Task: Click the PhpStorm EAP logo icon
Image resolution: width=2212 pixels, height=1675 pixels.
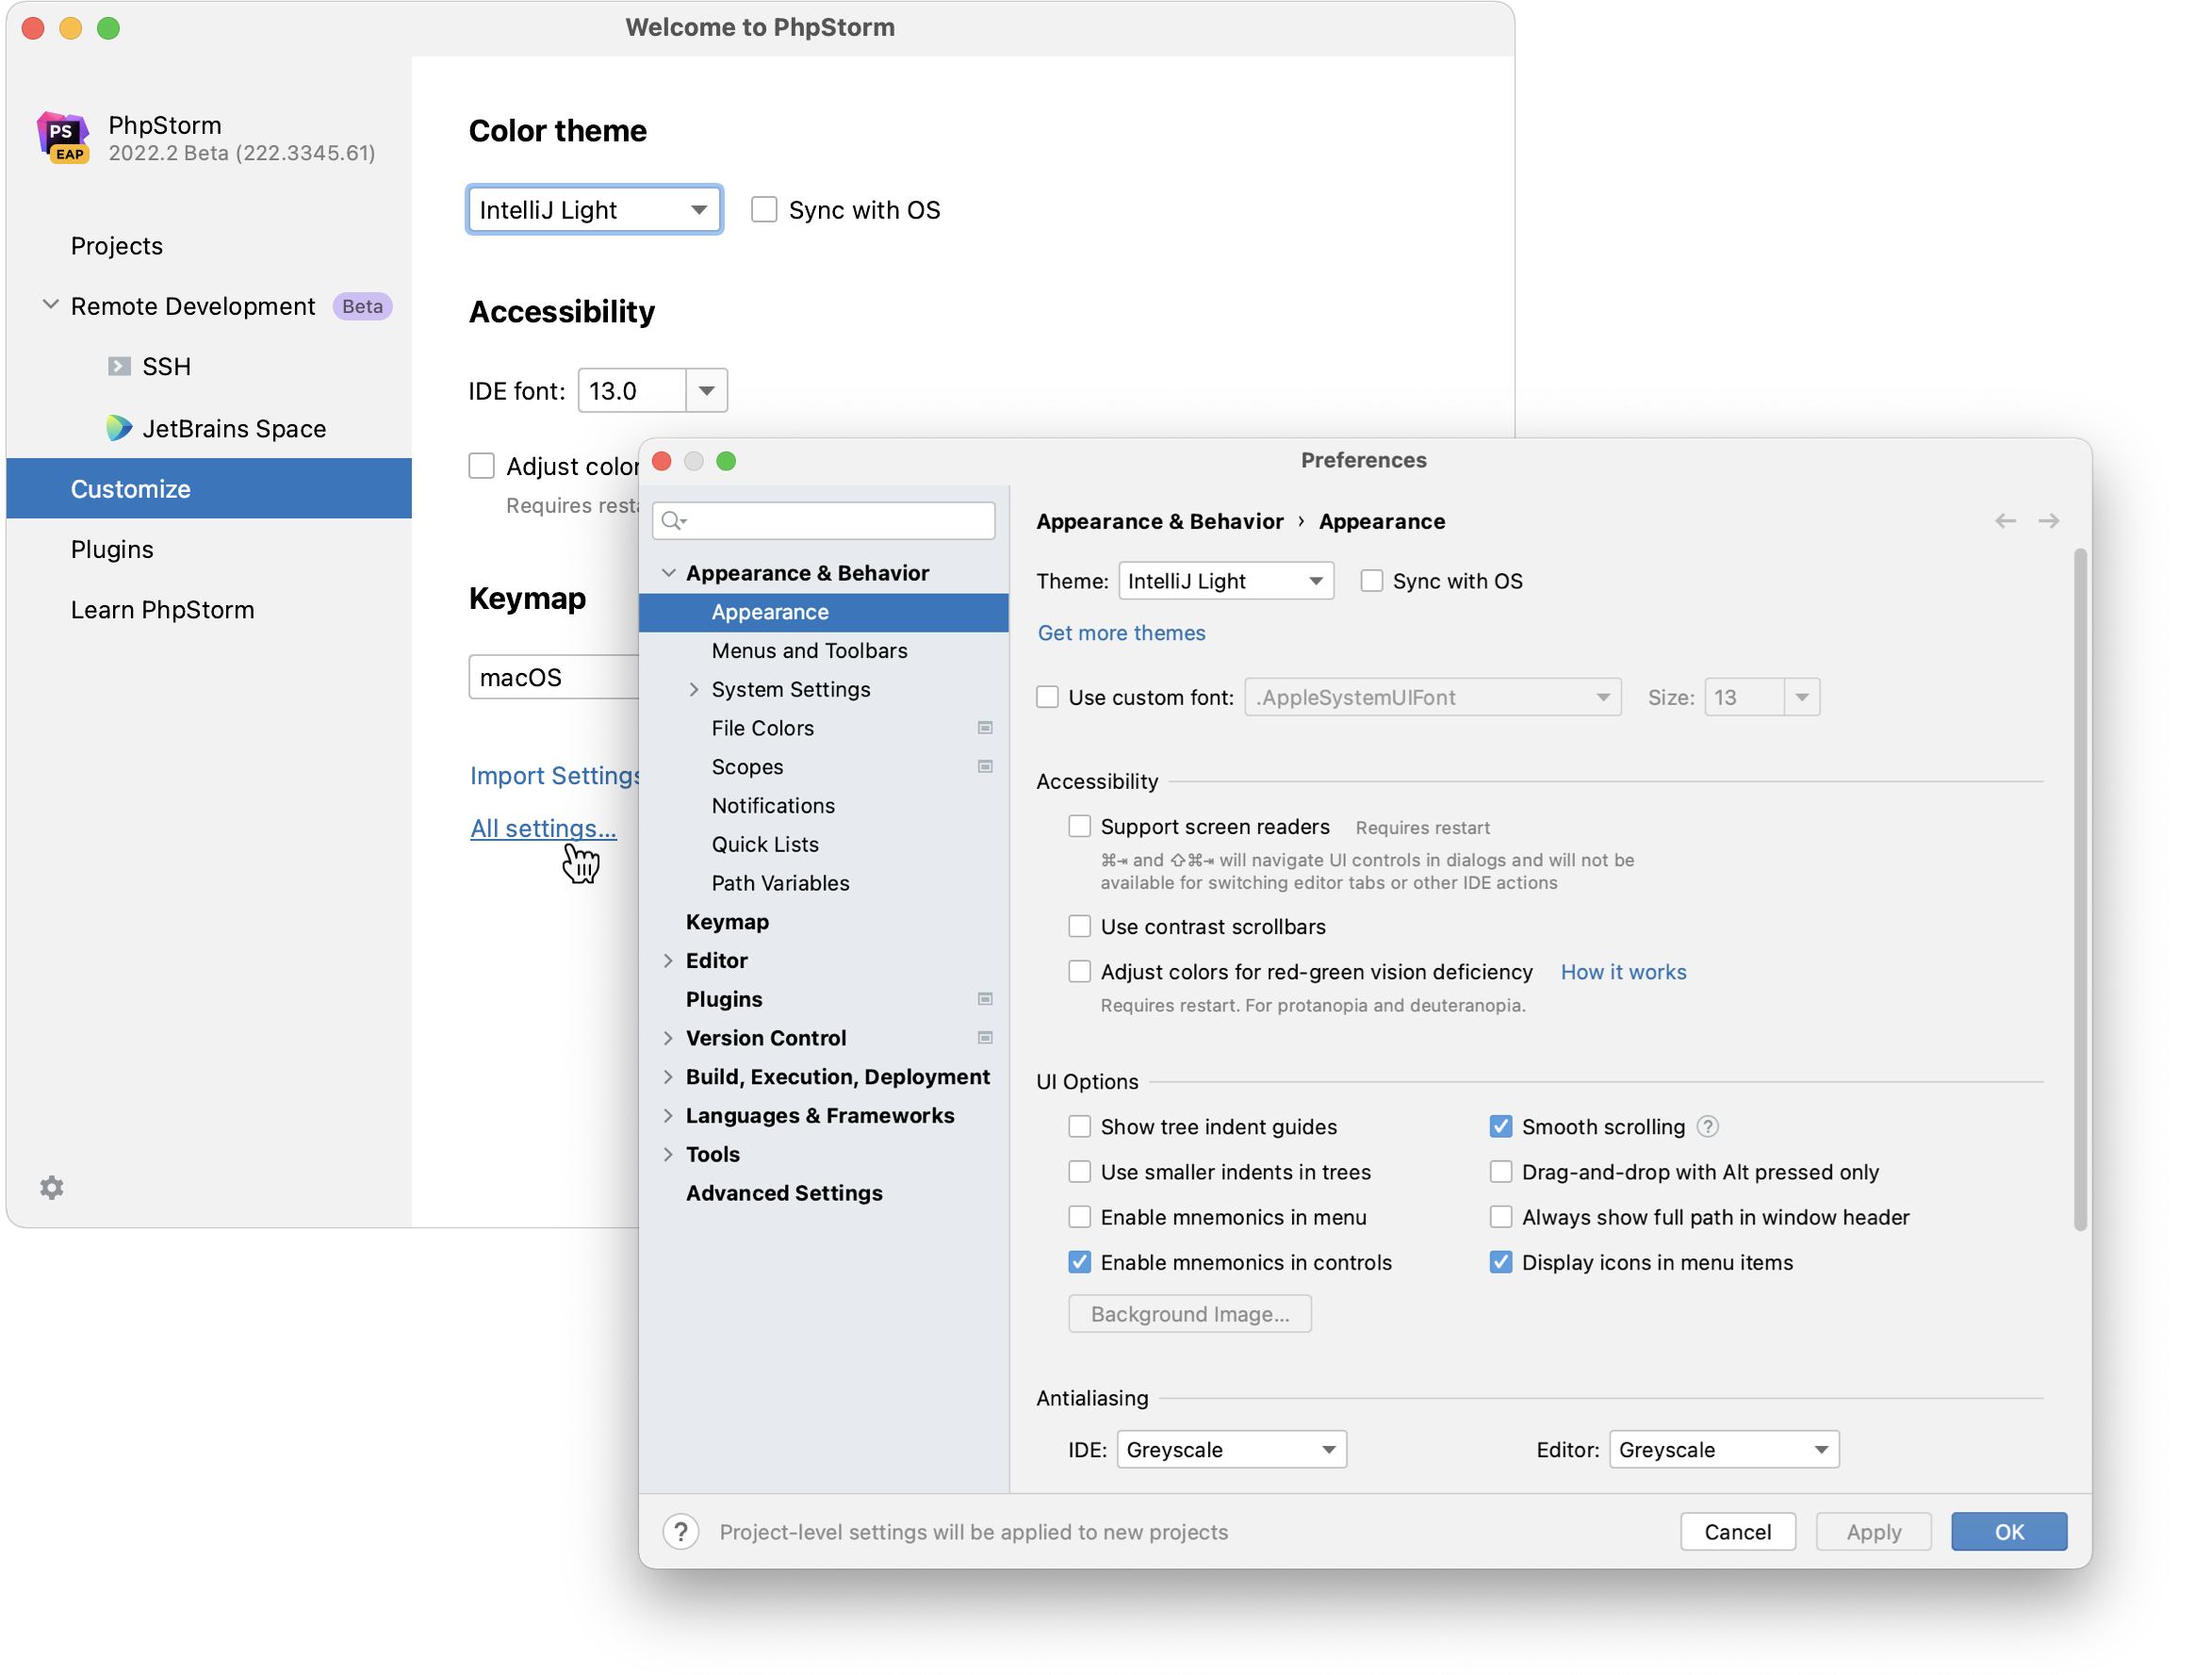Action: [63, 137]
